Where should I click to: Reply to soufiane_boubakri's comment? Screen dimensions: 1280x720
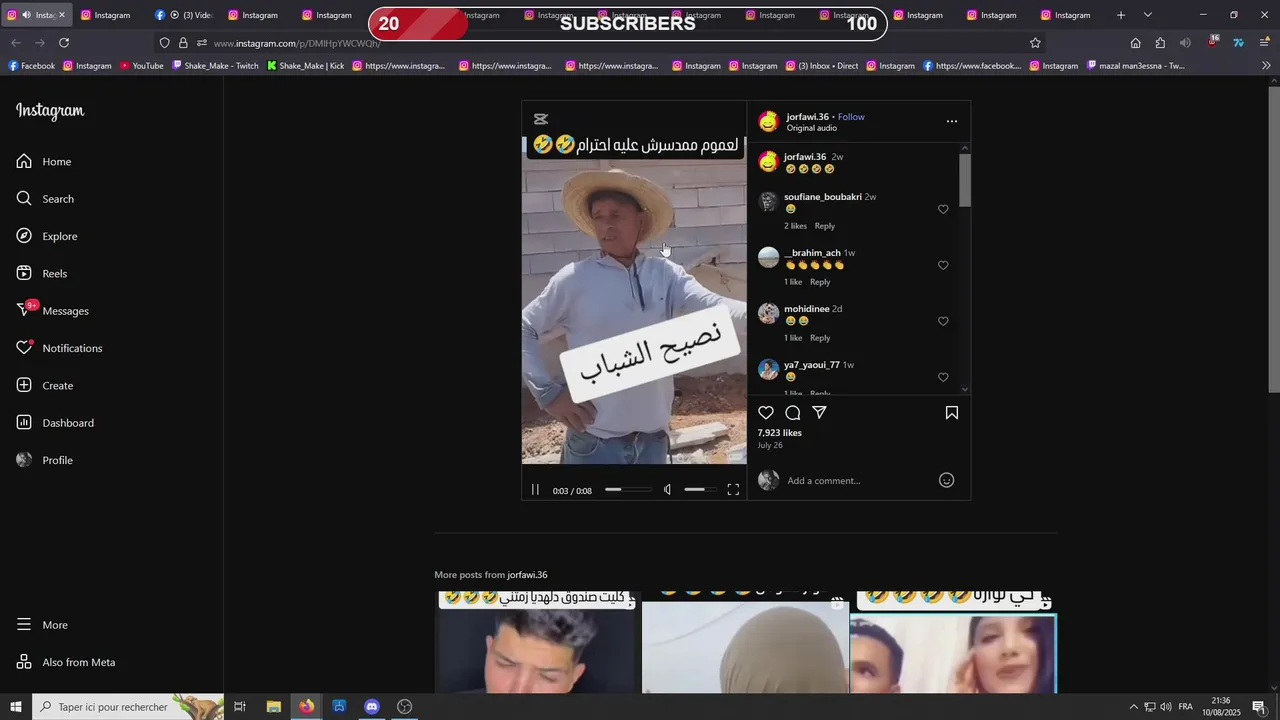(x=824, y=226)
